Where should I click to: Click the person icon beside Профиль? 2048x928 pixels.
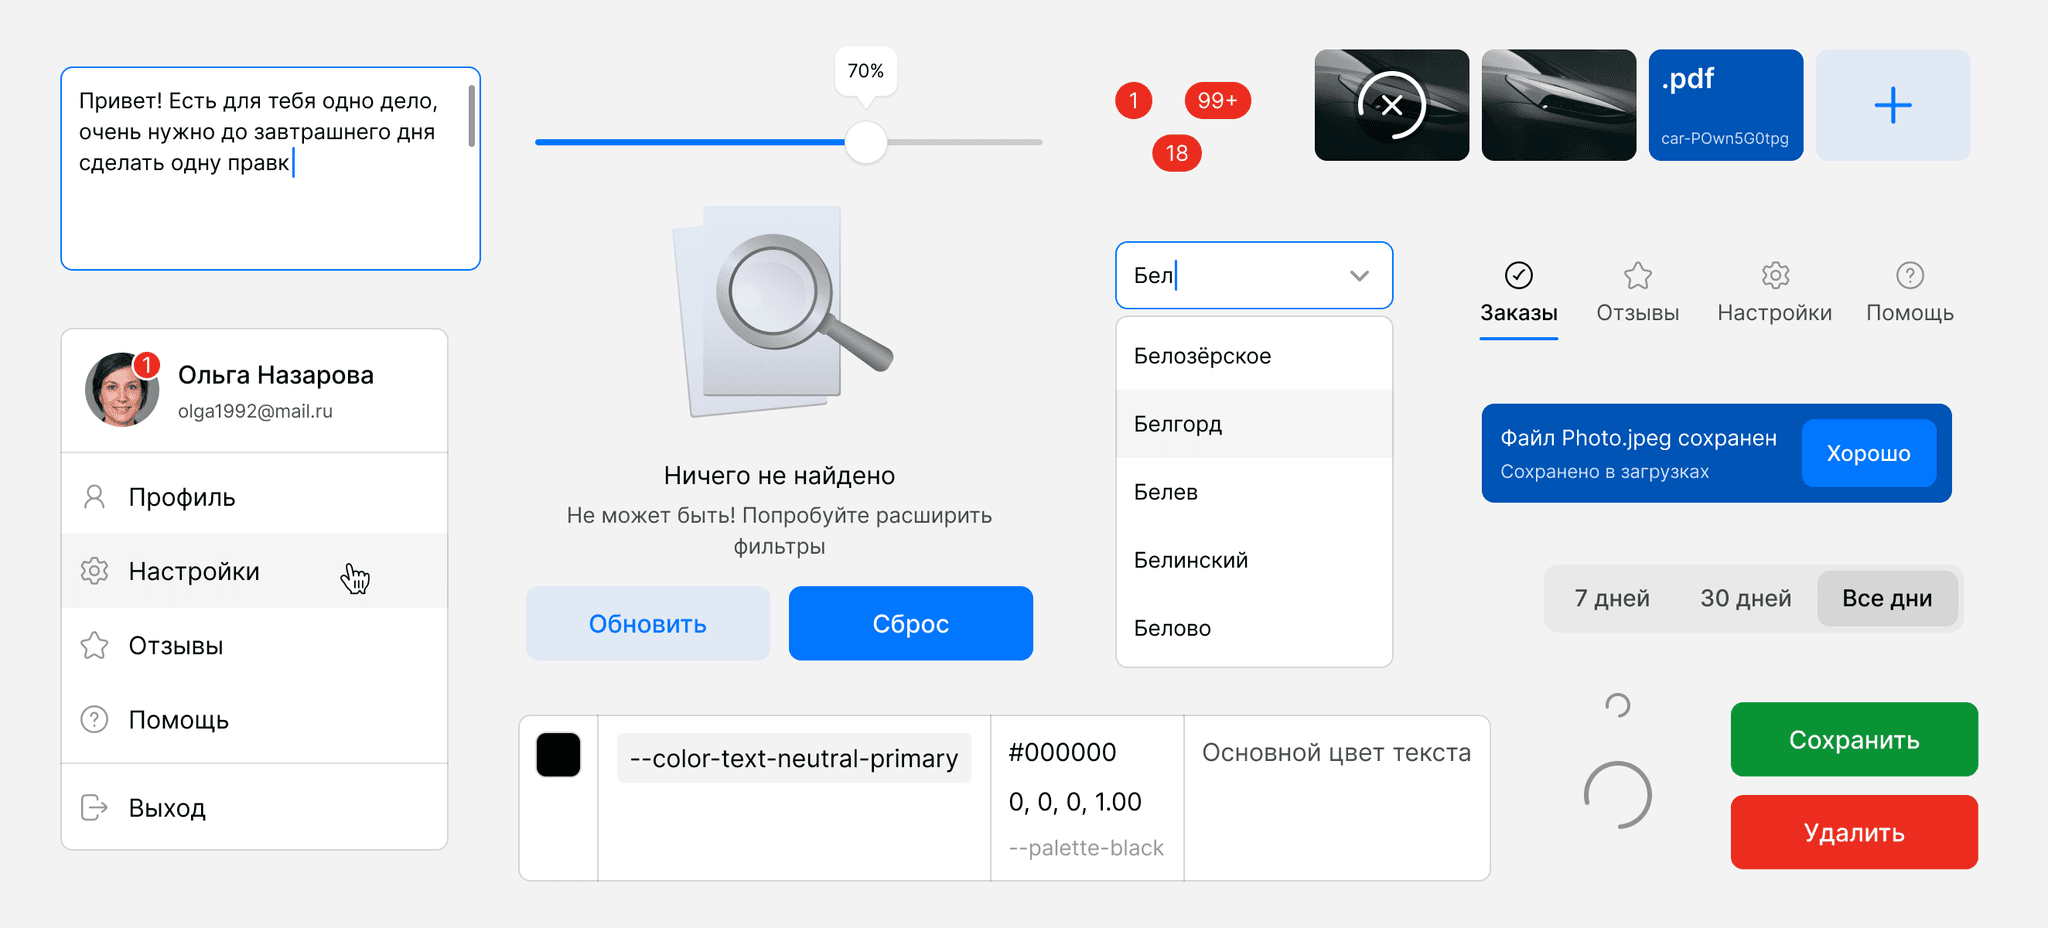click(94, 497)
